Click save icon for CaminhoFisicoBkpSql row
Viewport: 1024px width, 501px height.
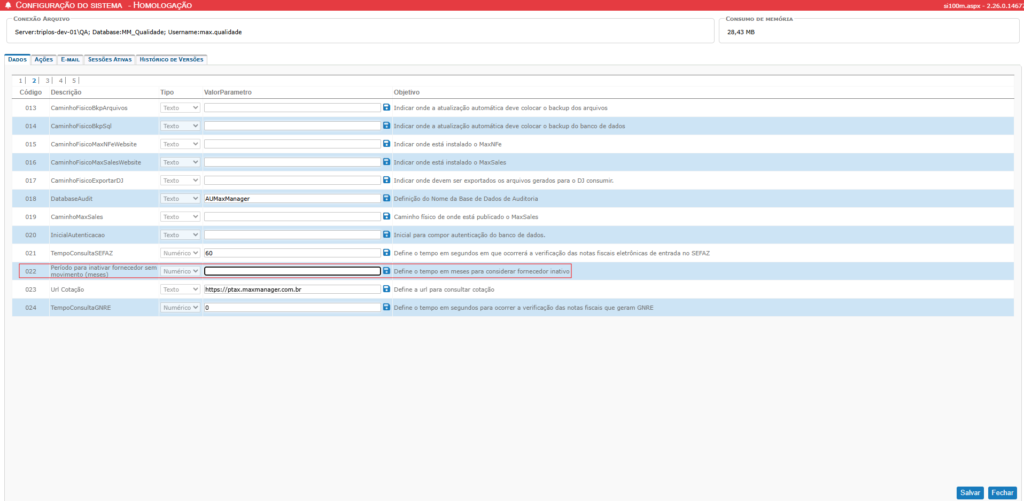tap(386, 125)
